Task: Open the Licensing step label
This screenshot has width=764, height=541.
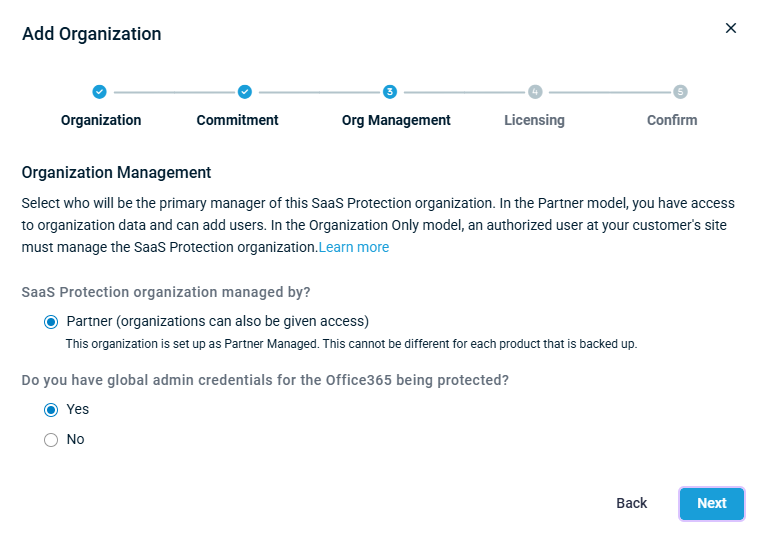Action: pyautogui.click(x=534, y=120)
